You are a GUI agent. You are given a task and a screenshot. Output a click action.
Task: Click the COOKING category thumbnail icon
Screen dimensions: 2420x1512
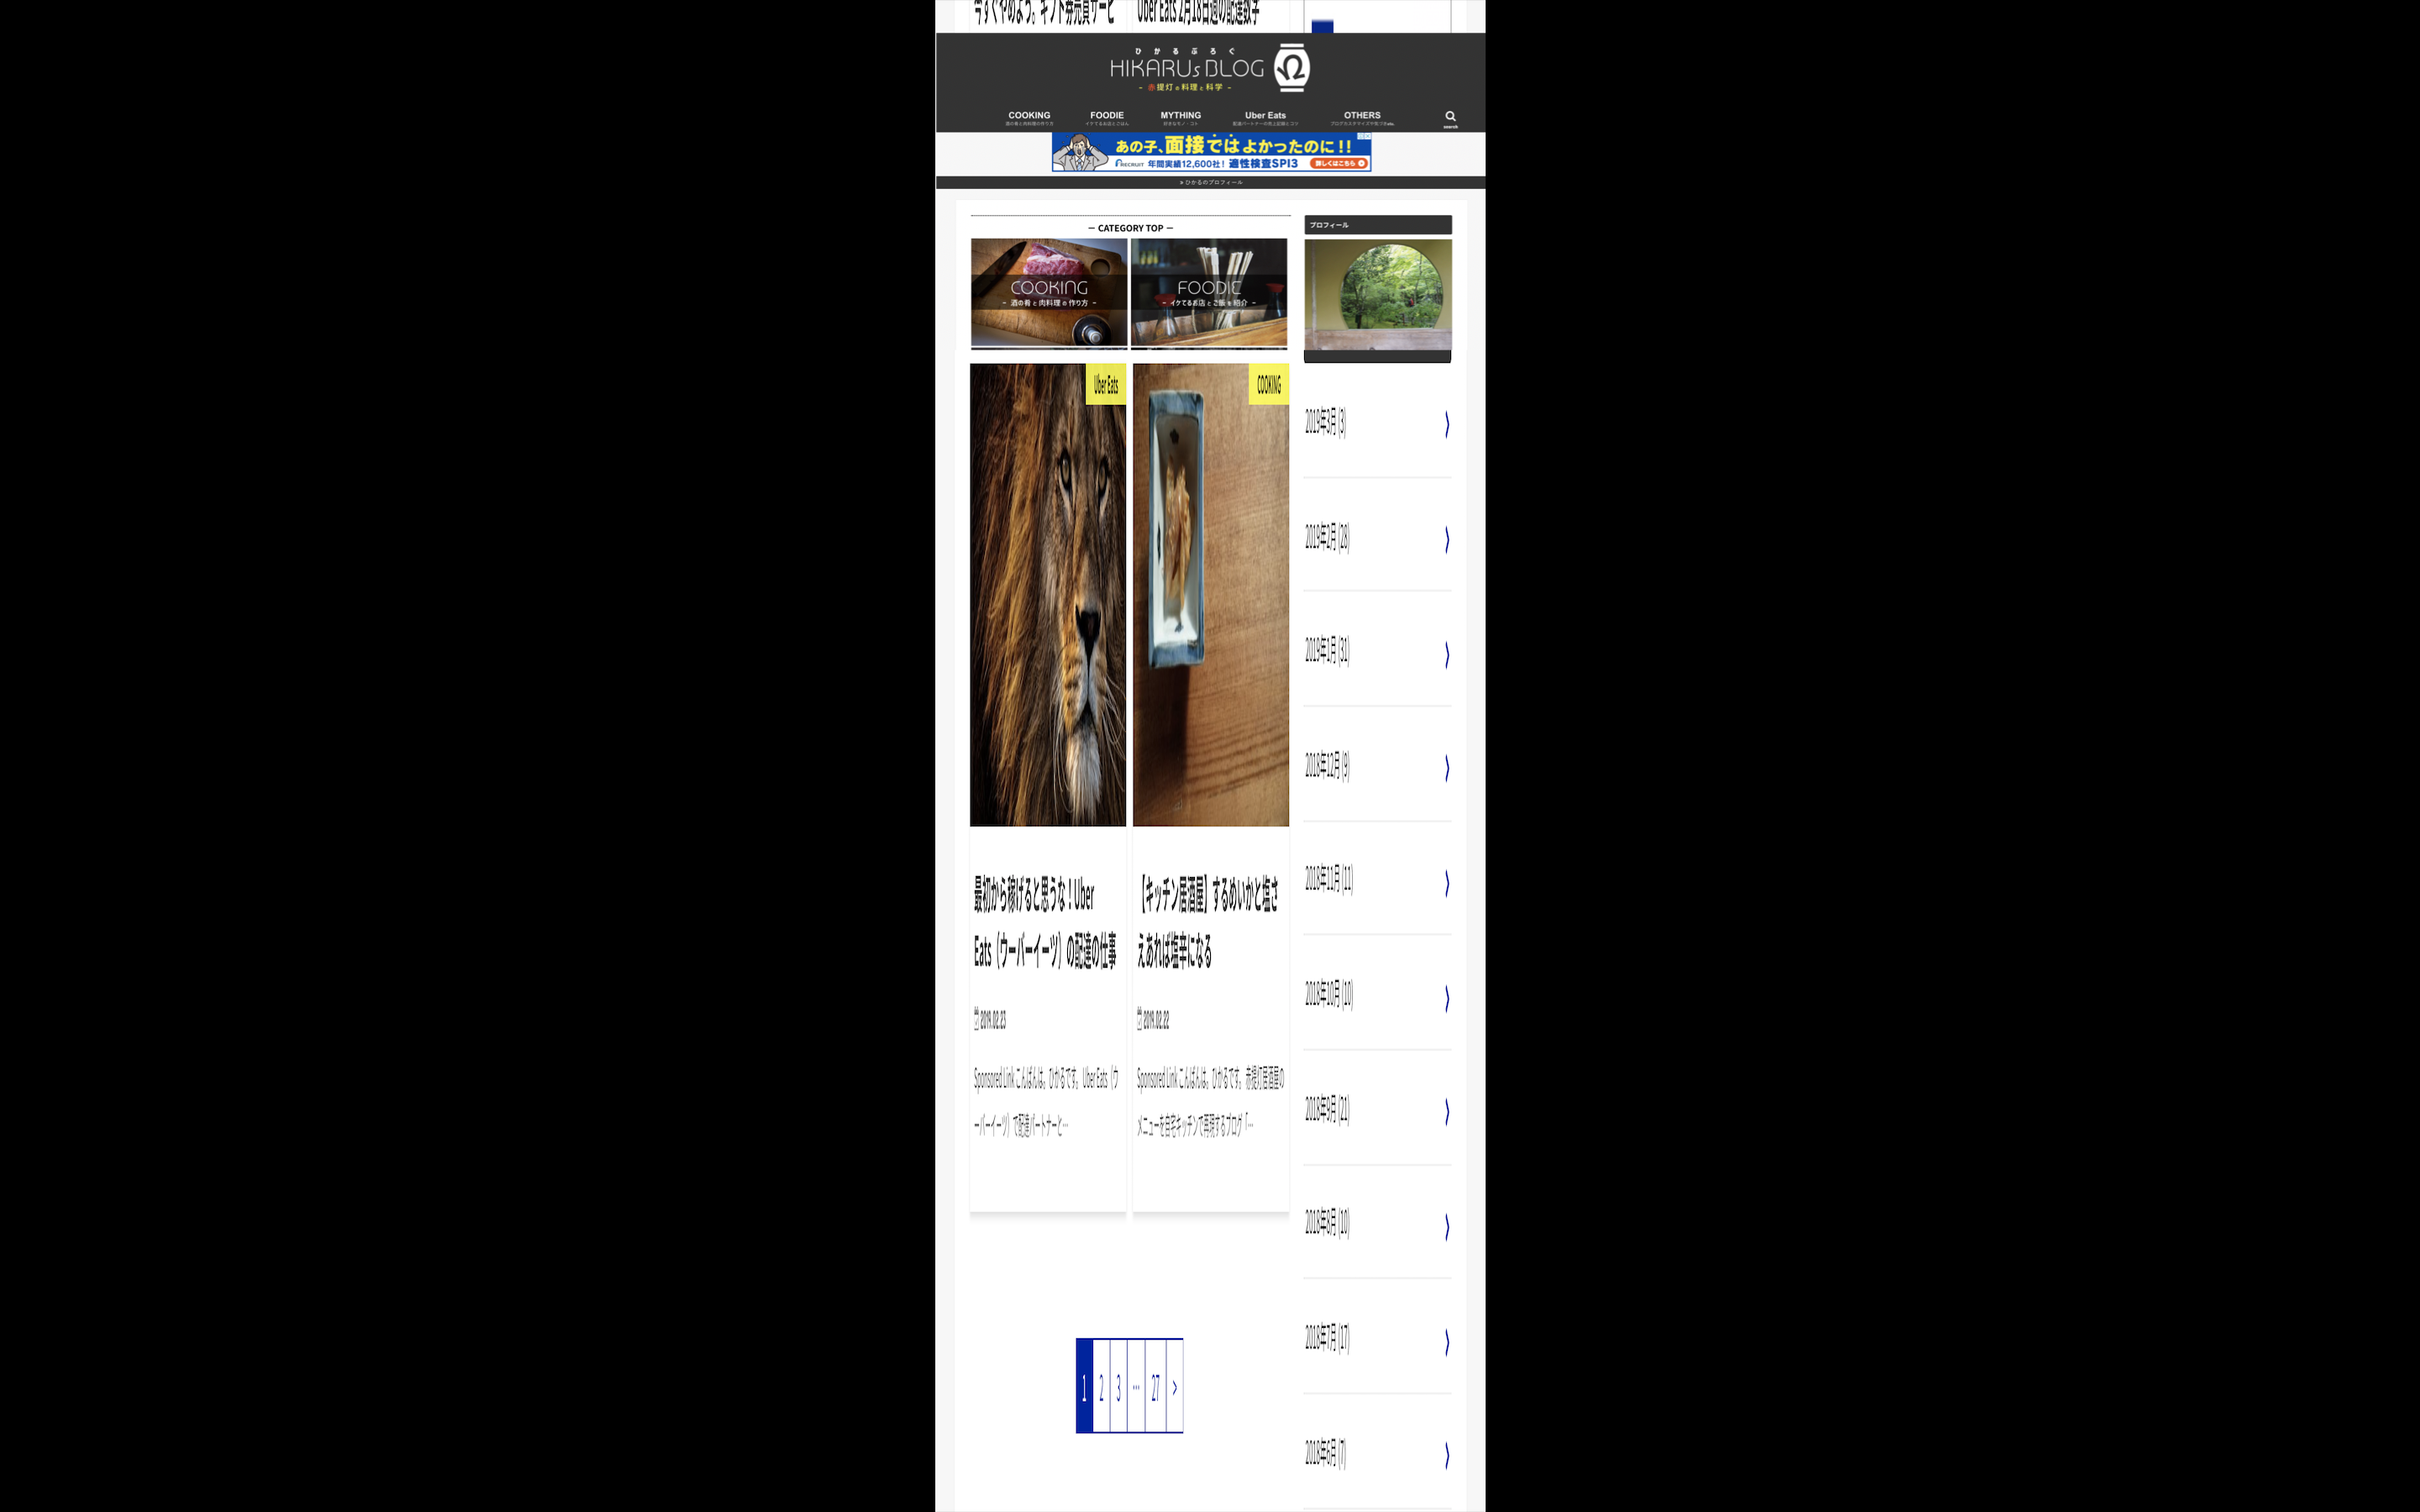1047,292
